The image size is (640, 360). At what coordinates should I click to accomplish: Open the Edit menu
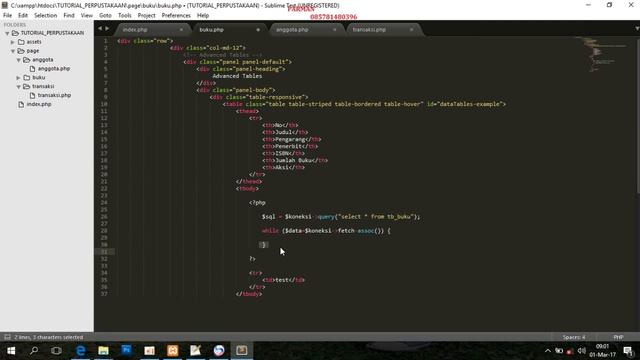(23, 16)
